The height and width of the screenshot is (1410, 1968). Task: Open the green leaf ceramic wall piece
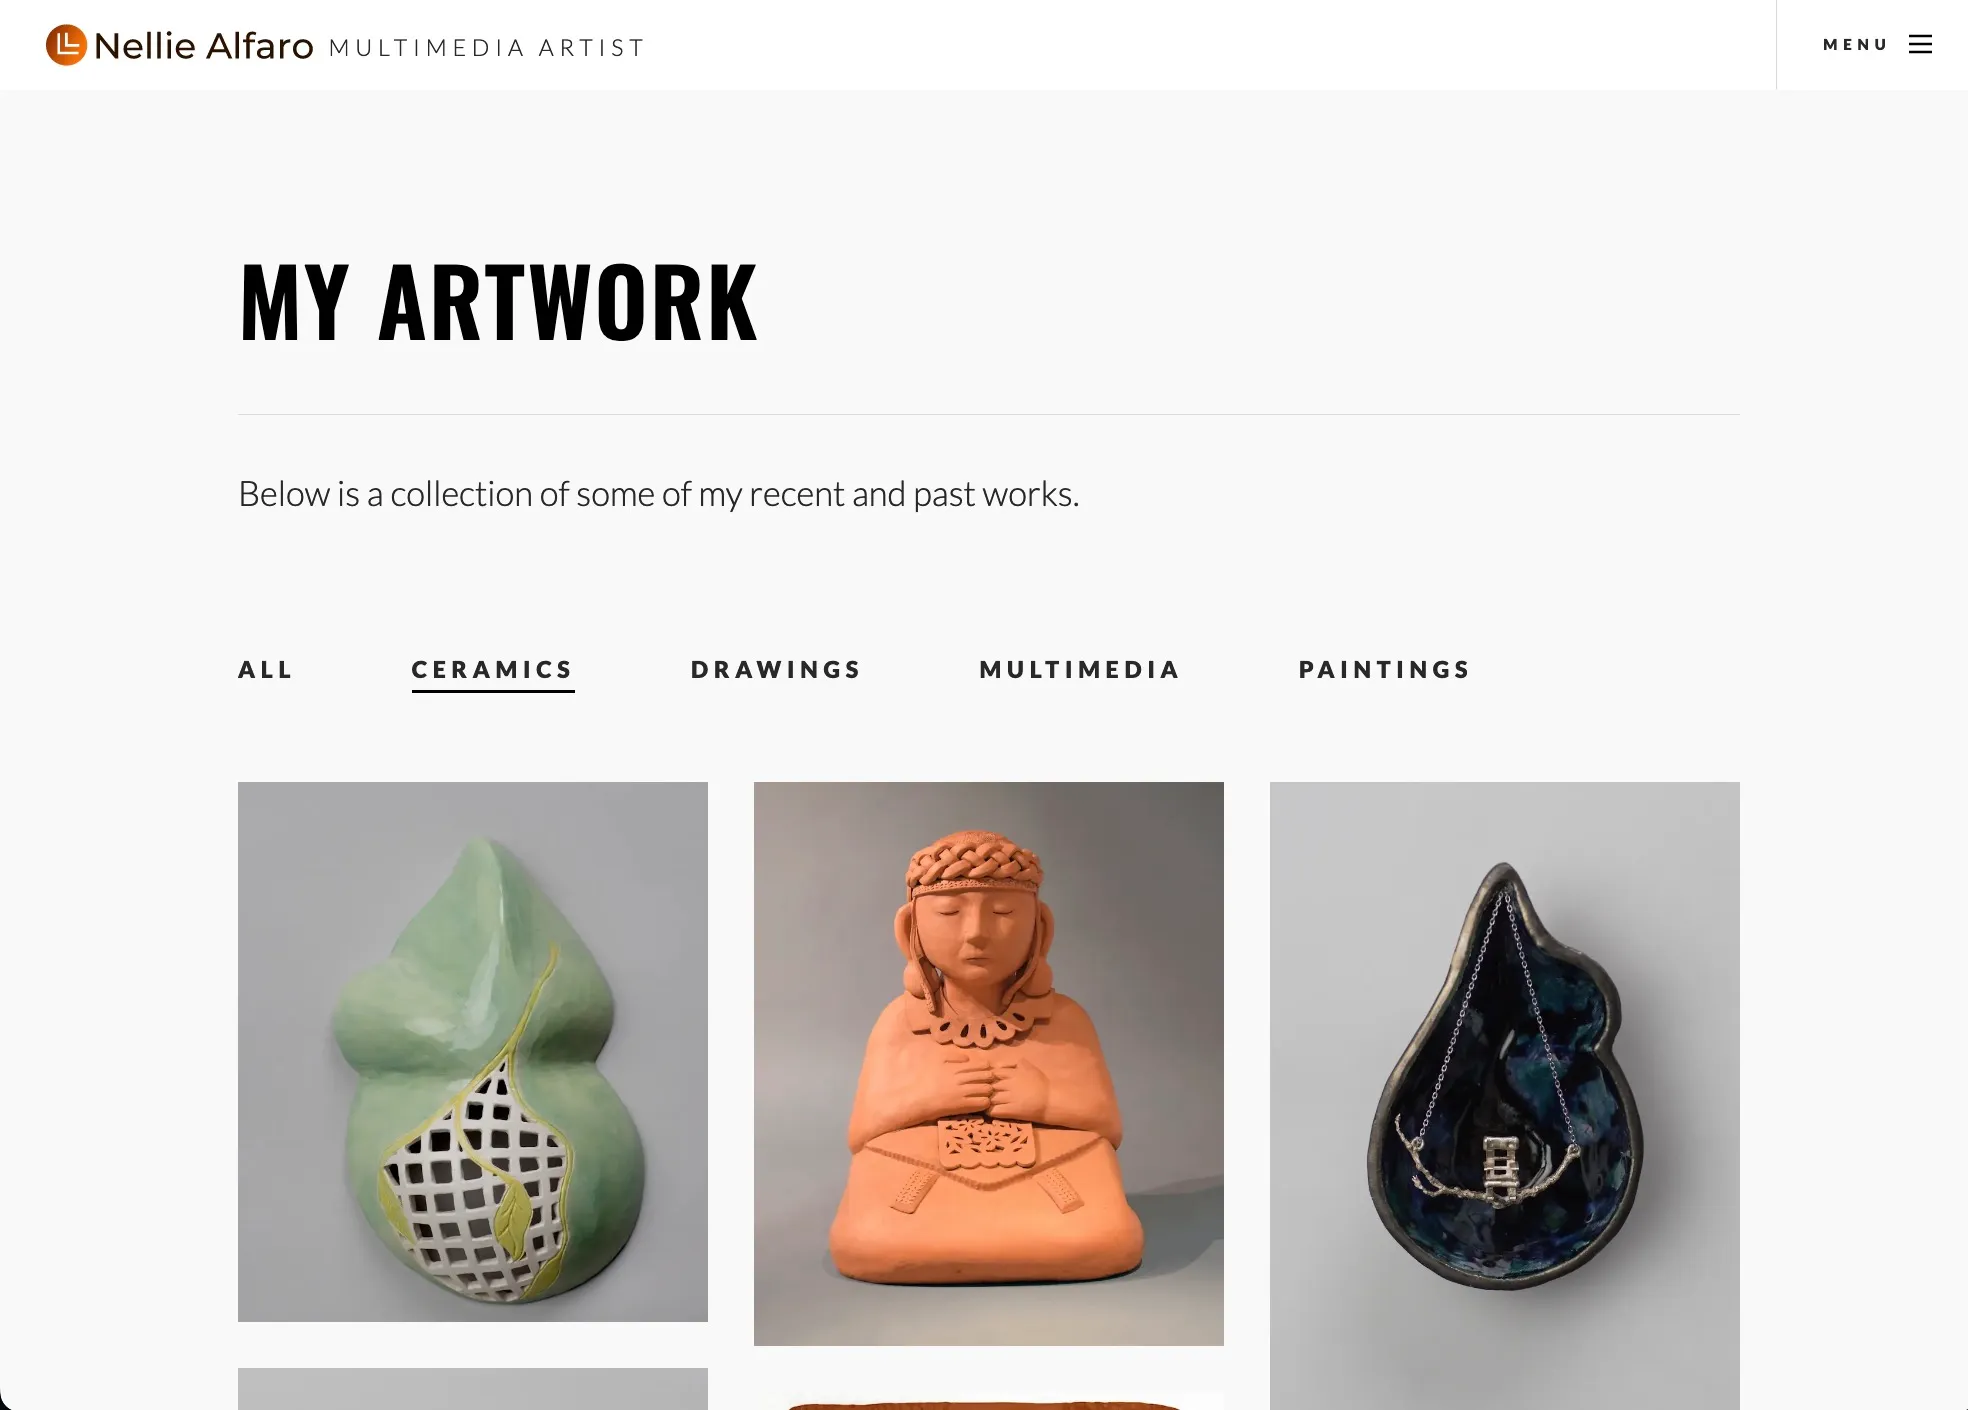(x=473, y=1052)
